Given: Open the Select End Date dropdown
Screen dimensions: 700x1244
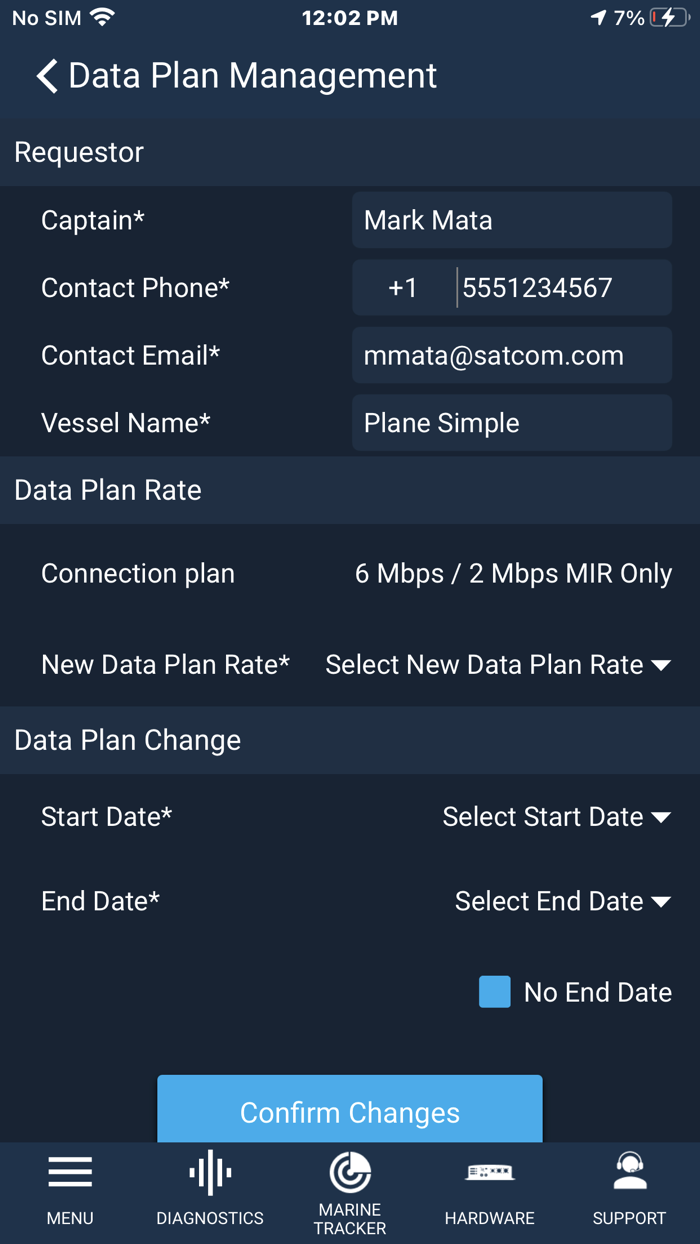Looking at the screenshot, I should (562, 901).
